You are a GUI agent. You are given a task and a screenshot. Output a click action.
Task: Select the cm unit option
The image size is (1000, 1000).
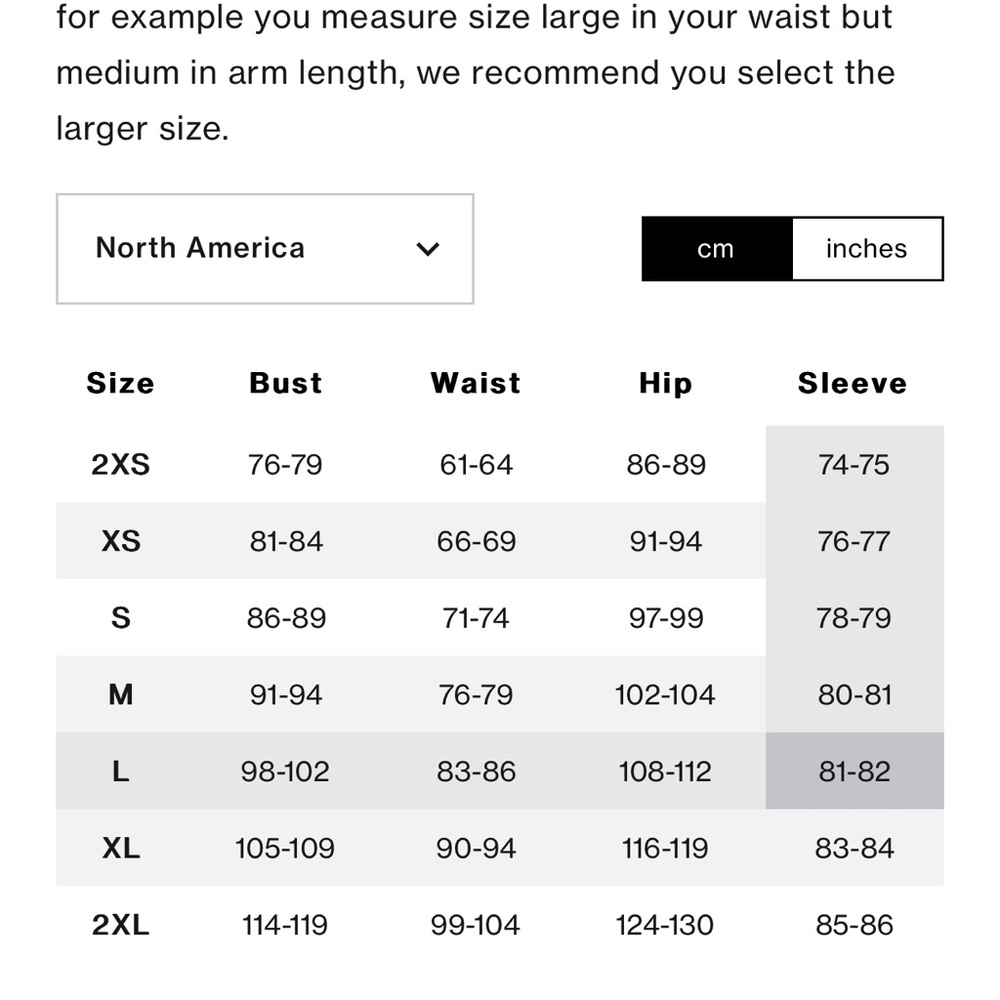716,249
